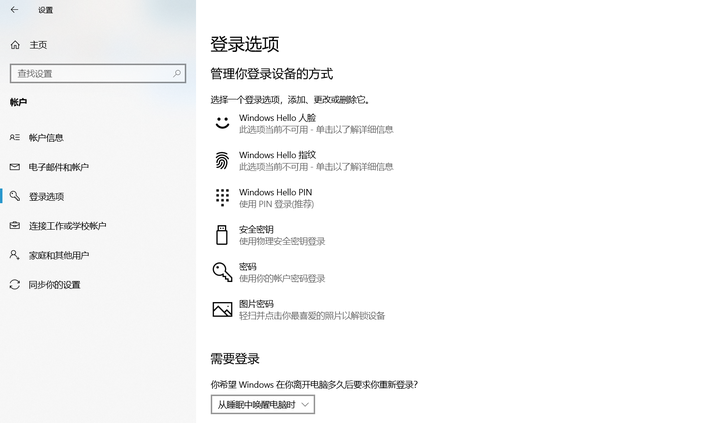This screenshot has height=423, width=720.
Task: Click the sync arrows icon for 同步你的设置
Action: (15, 284)
